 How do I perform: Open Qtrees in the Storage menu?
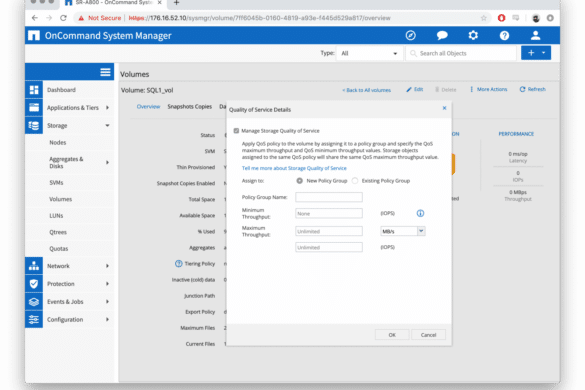58,232
